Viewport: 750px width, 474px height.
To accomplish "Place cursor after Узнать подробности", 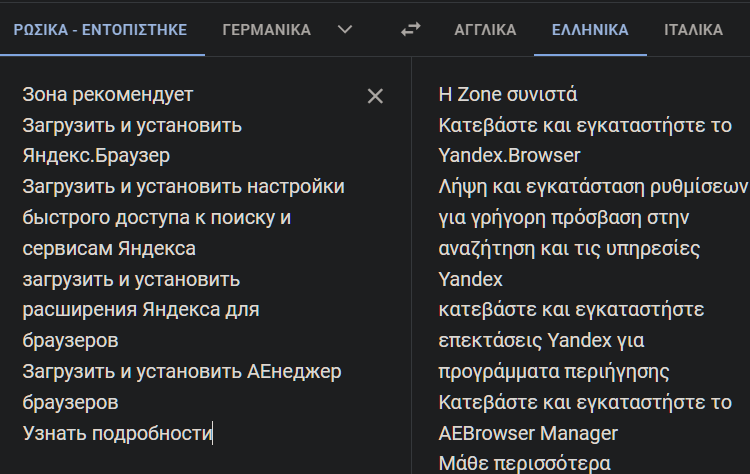I will pyautogui.click(x=212, y=433).
